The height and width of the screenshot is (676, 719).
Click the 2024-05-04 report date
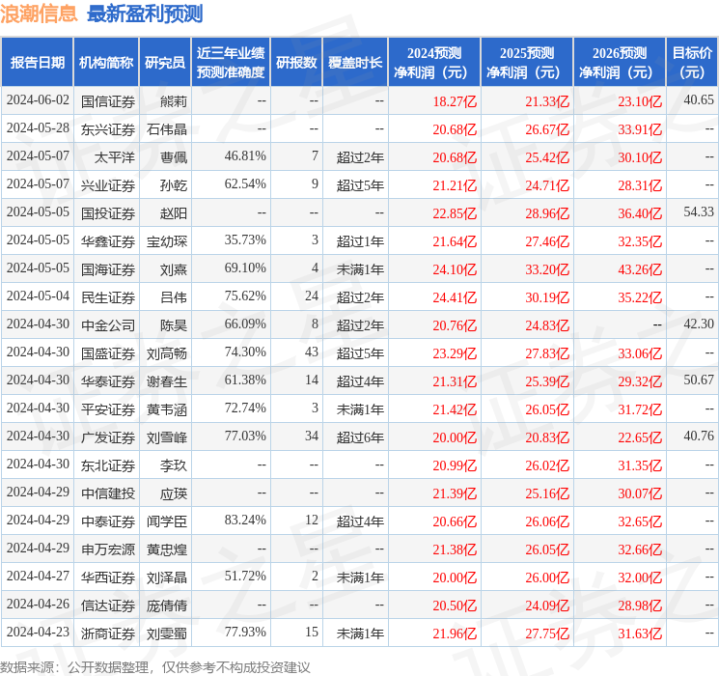tap(38, 296)
